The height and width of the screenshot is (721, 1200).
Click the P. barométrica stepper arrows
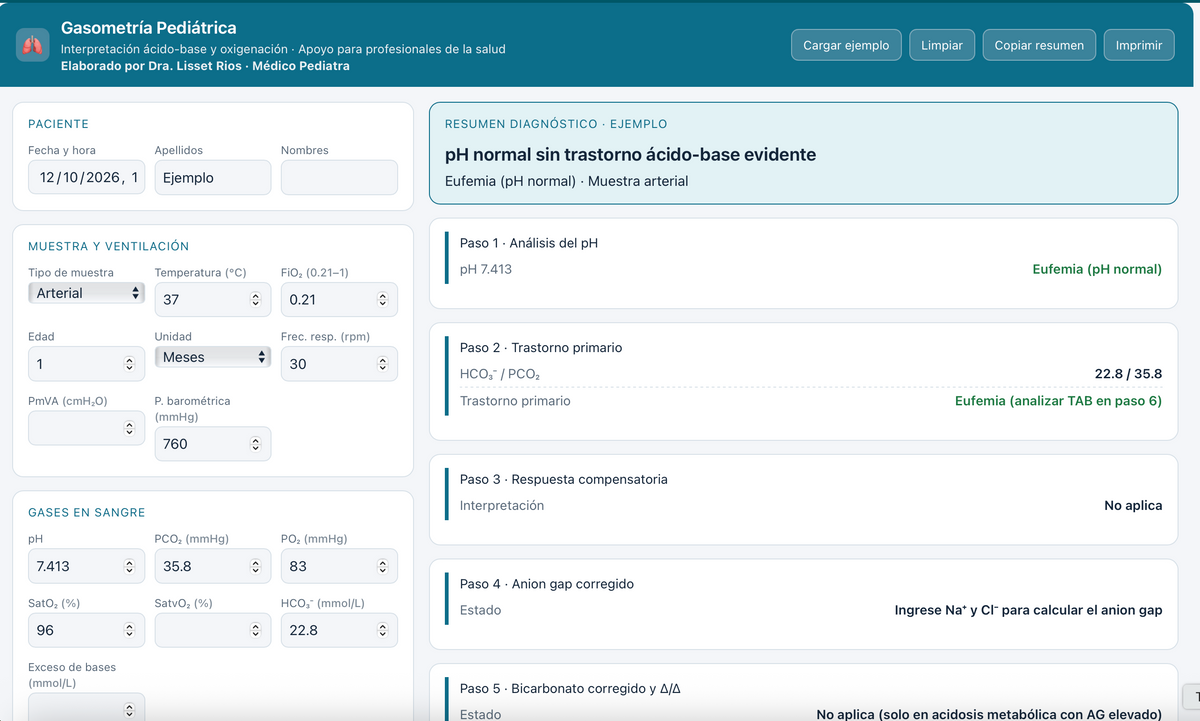[255, 444]
